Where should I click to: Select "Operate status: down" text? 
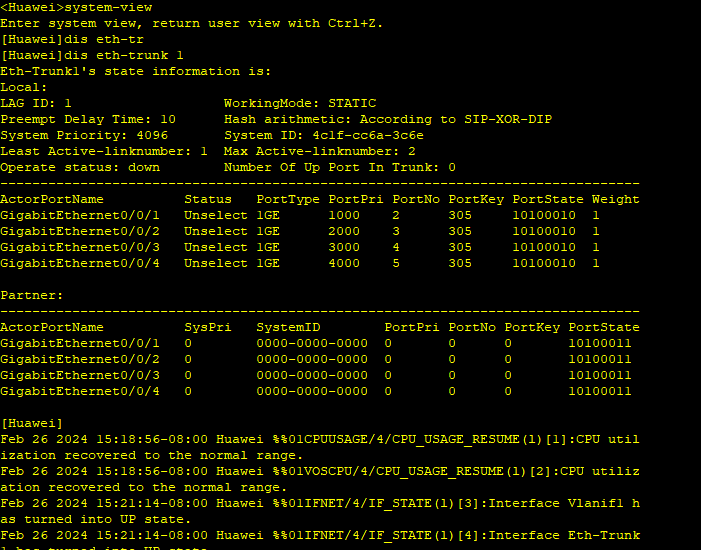80,168
